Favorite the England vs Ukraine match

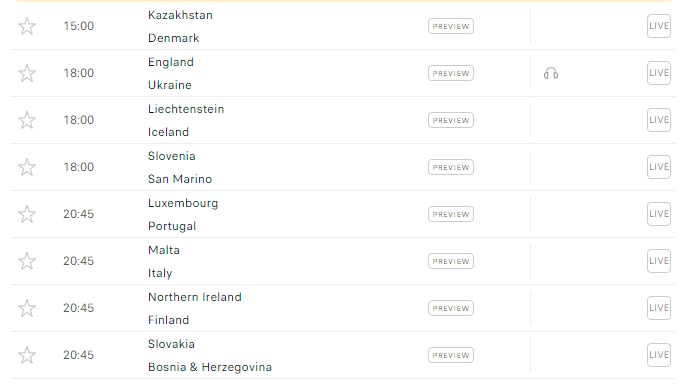pos(27,73)
